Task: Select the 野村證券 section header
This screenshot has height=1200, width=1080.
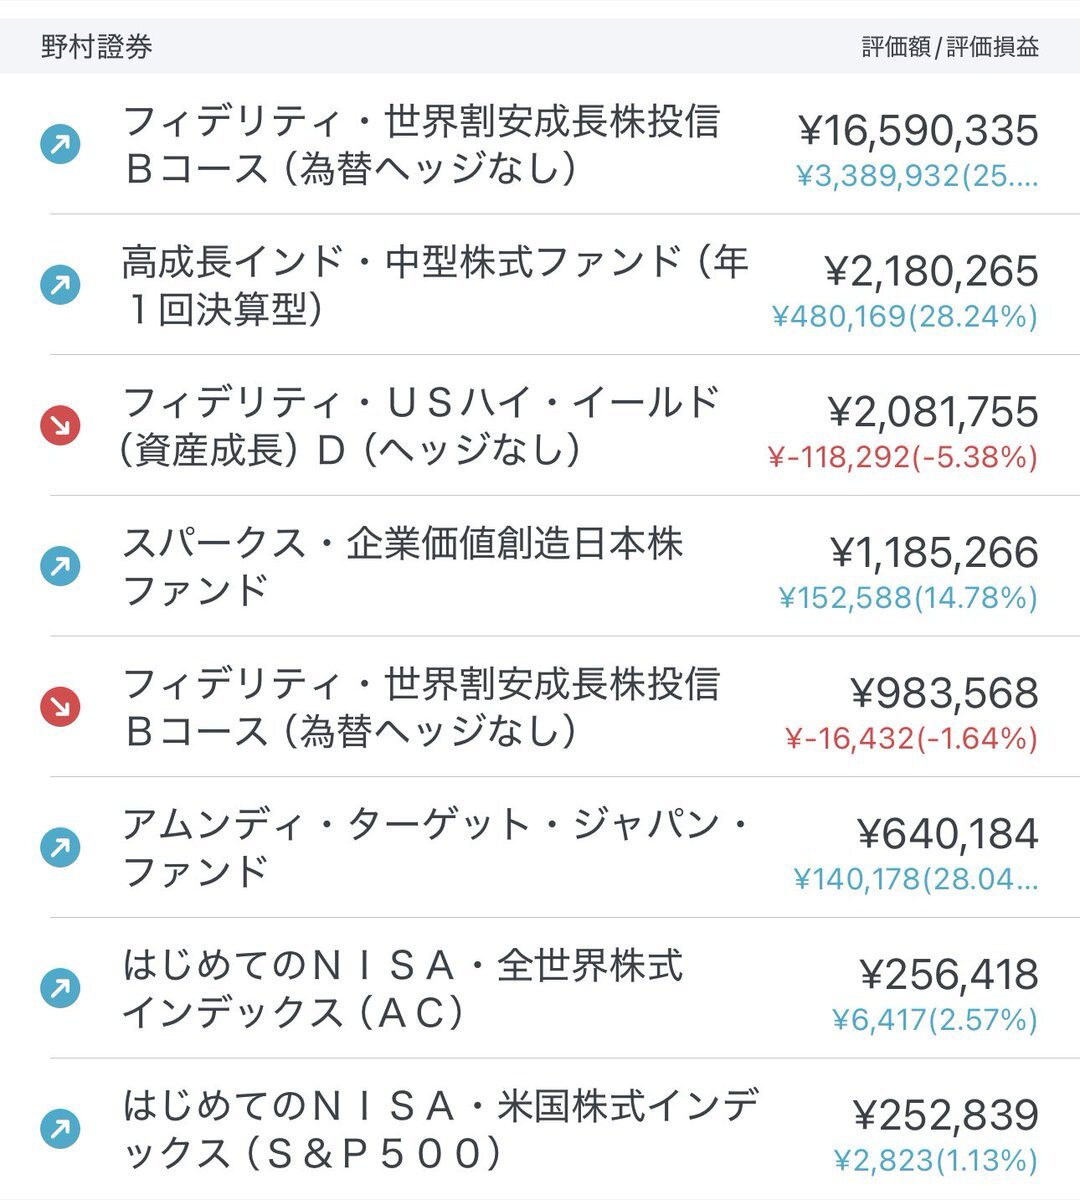Action: [97, 47]
